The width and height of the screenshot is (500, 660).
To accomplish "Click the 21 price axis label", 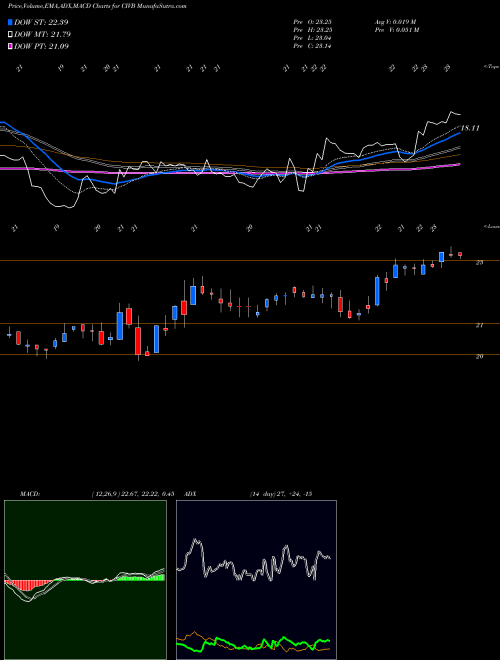I will pyautogui.click(x=479, y=325).
